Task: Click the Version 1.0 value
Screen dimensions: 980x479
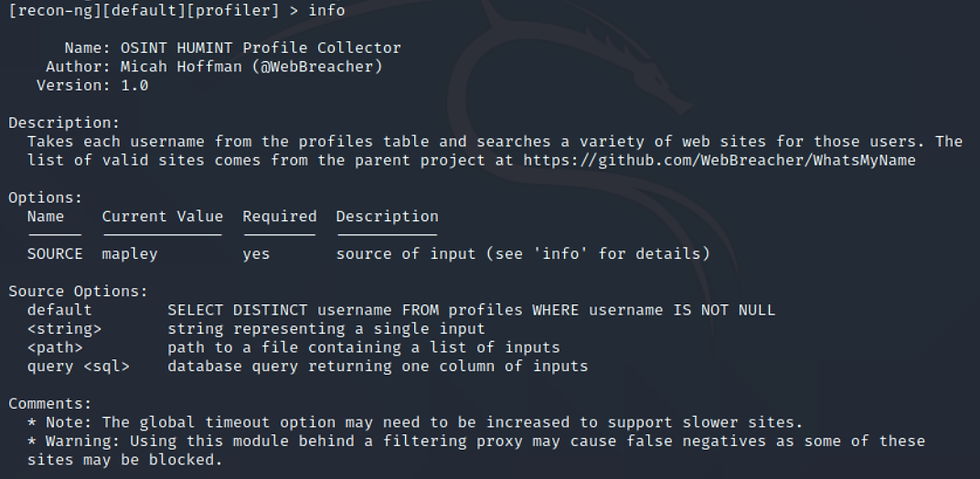Action: (134, 85)
